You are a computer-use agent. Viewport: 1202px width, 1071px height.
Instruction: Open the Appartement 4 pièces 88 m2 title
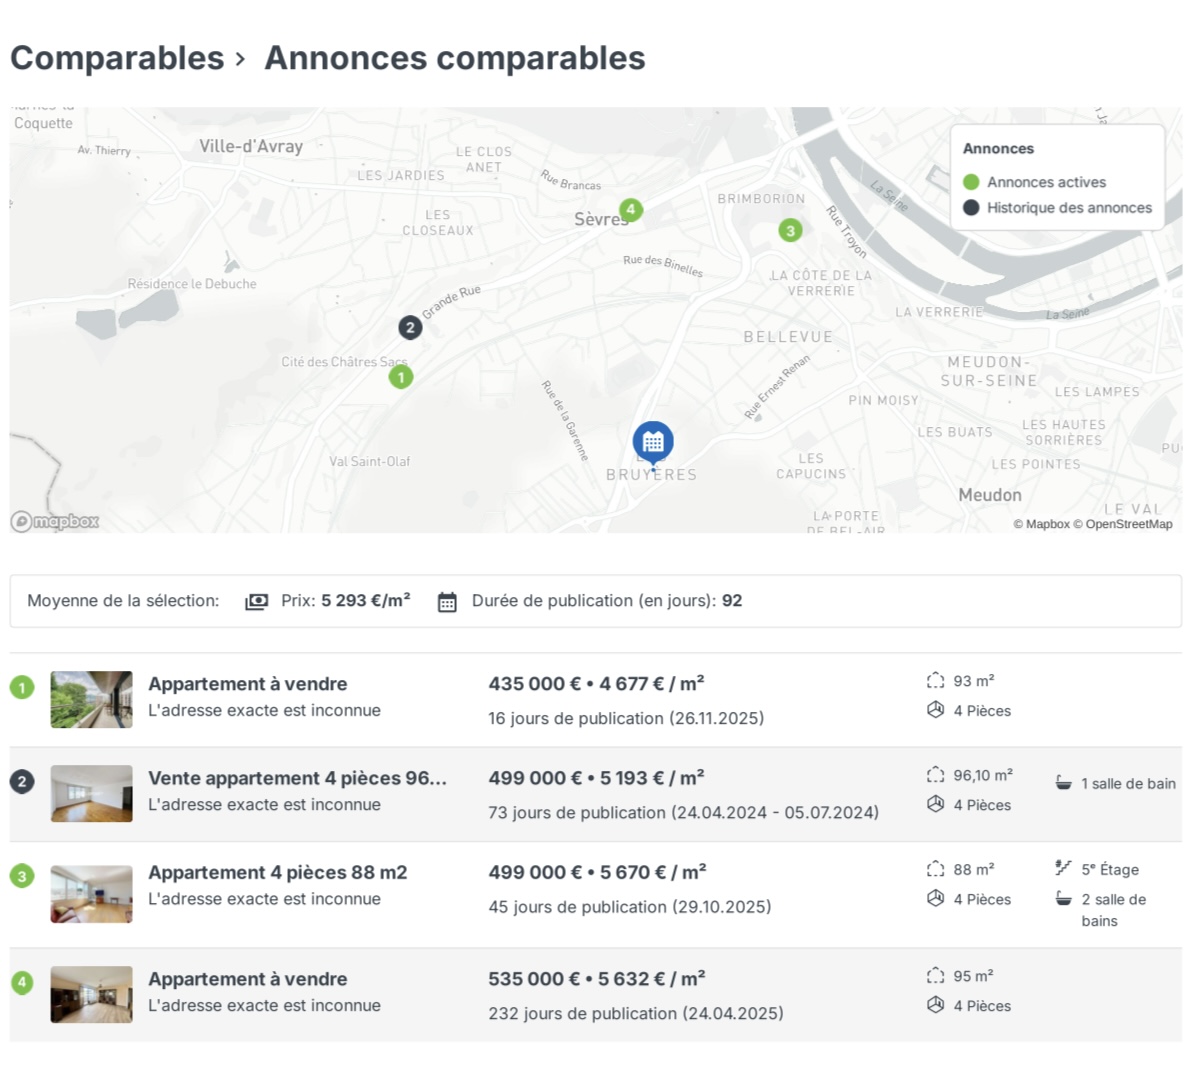point(277,872)
